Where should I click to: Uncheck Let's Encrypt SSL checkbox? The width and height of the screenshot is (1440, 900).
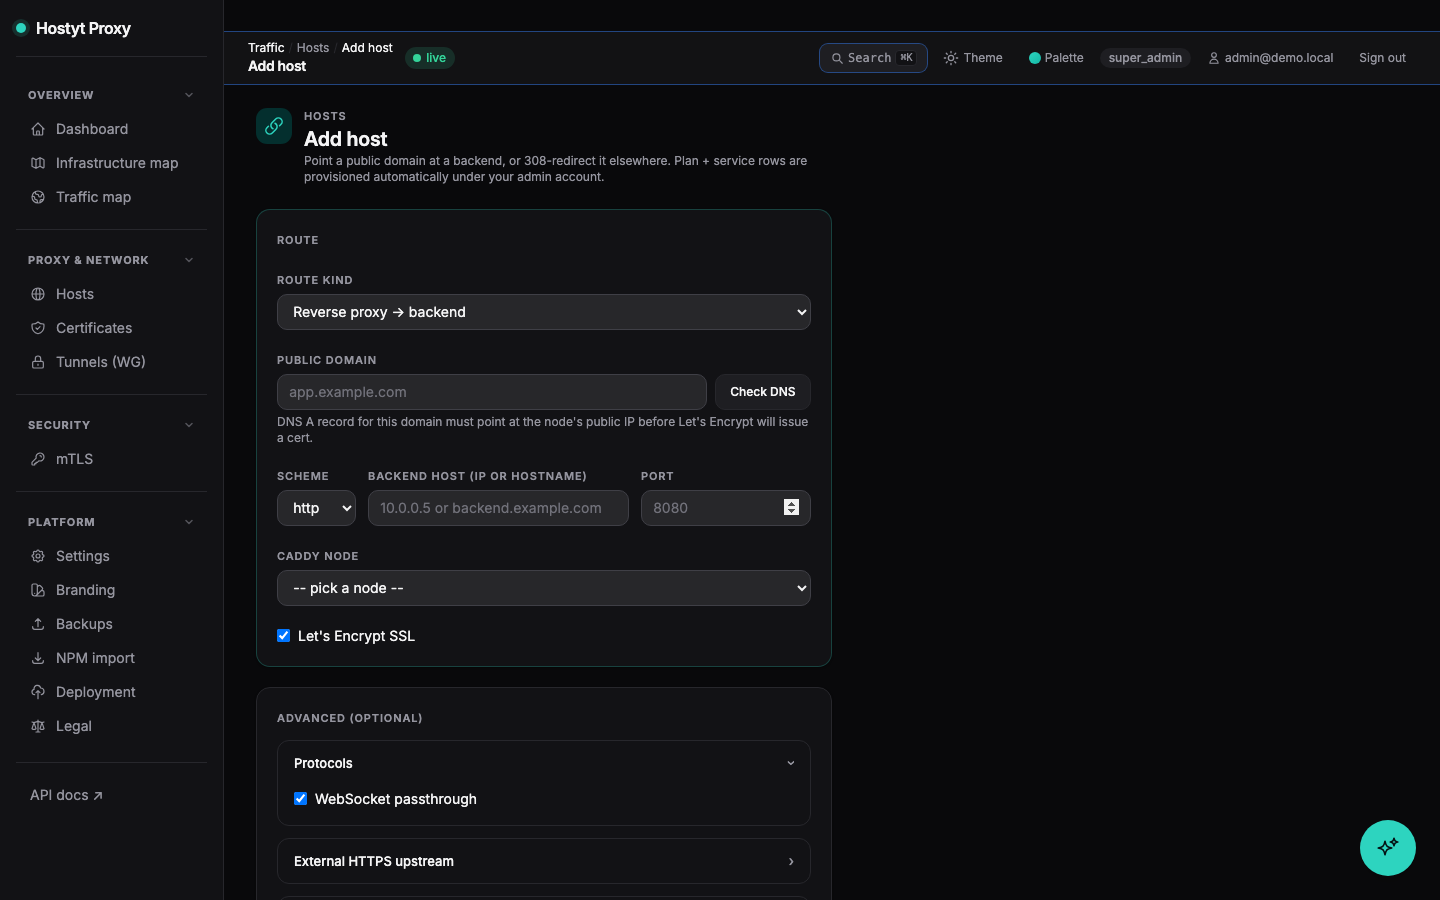pos(284,636)
